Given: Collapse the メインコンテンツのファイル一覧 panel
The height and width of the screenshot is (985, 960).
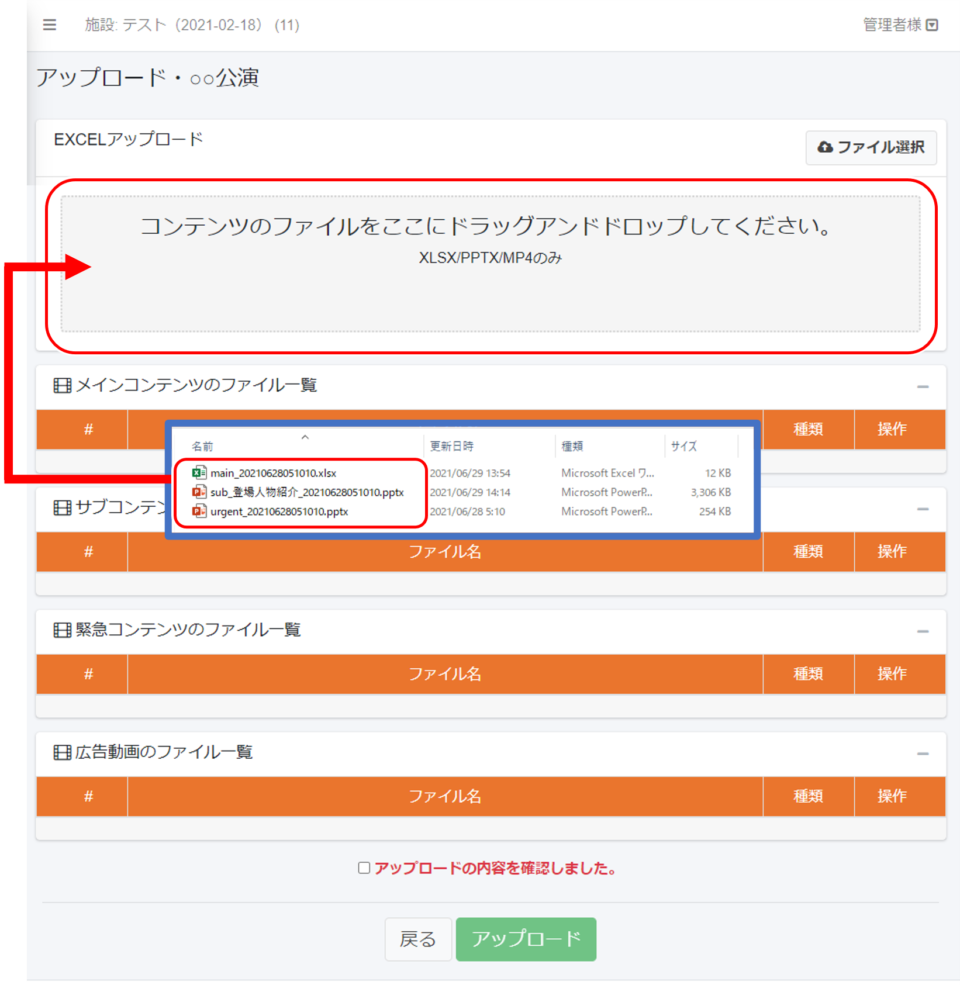Looking at the screenshot, I should (922, 387).
